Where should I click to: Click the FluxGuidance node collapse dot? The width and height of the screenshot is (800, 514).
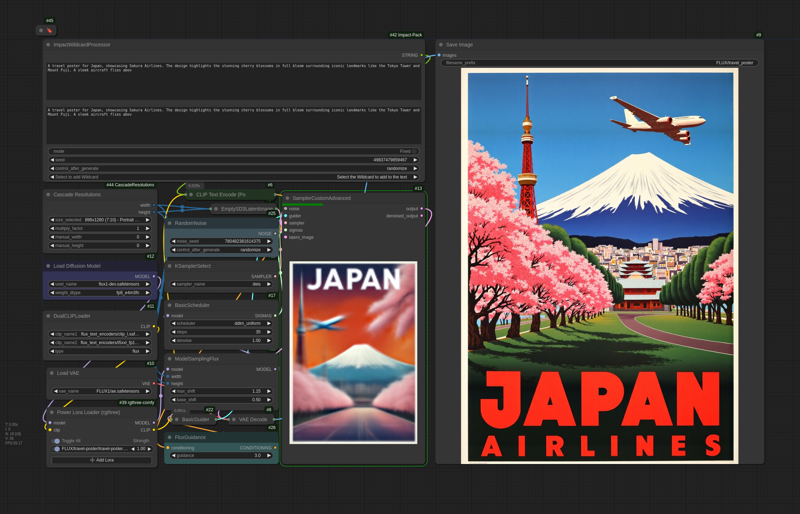[170, 437]
